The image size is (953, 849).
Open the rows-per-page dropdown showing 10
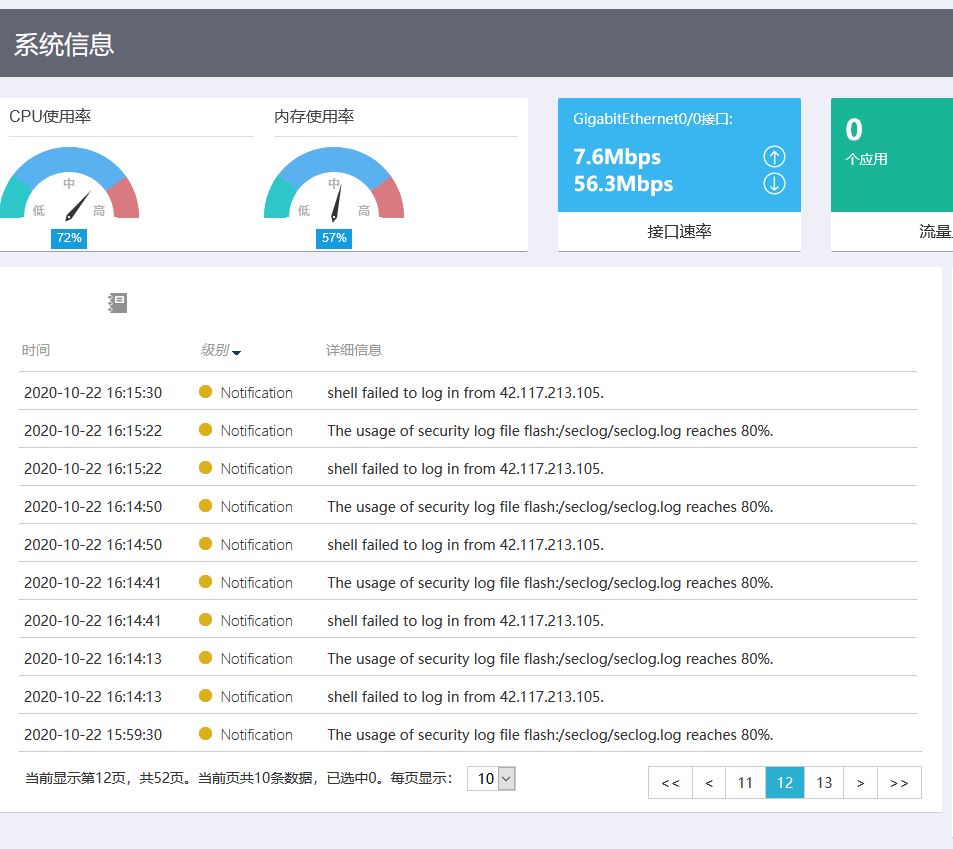pyautogui.click(x=491, y=779)
